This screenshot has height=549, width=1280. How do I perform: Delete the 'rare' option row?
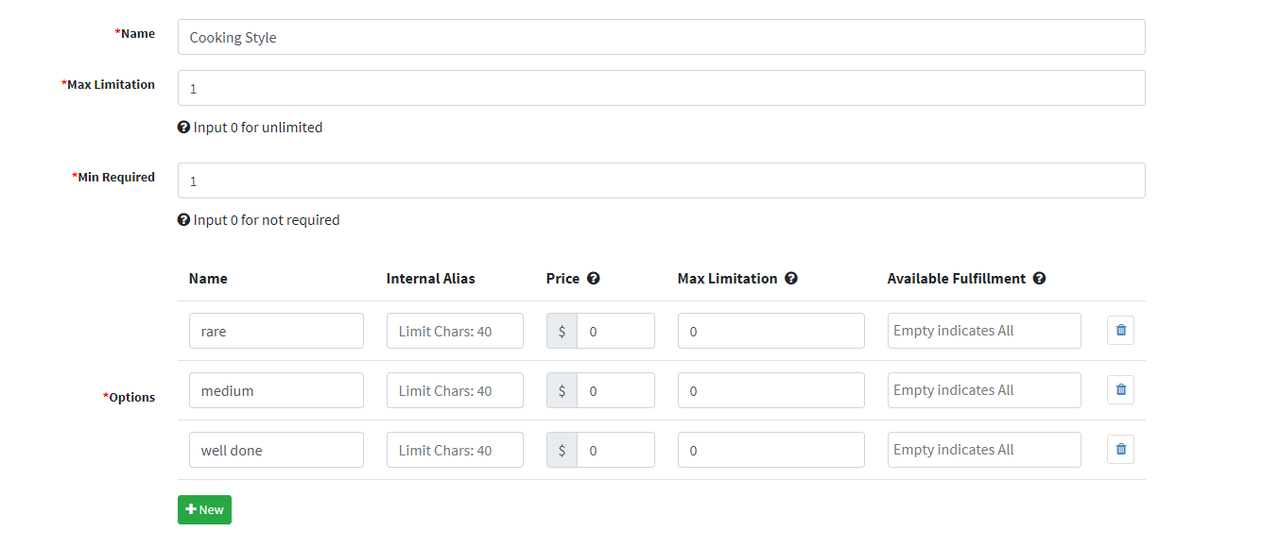(x=1120, y=331)
